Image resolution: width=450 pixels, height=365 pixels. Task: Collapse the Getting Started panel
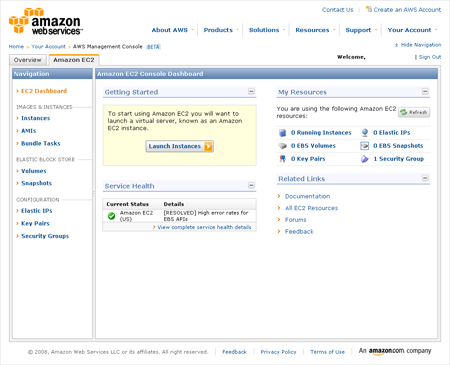251,91
